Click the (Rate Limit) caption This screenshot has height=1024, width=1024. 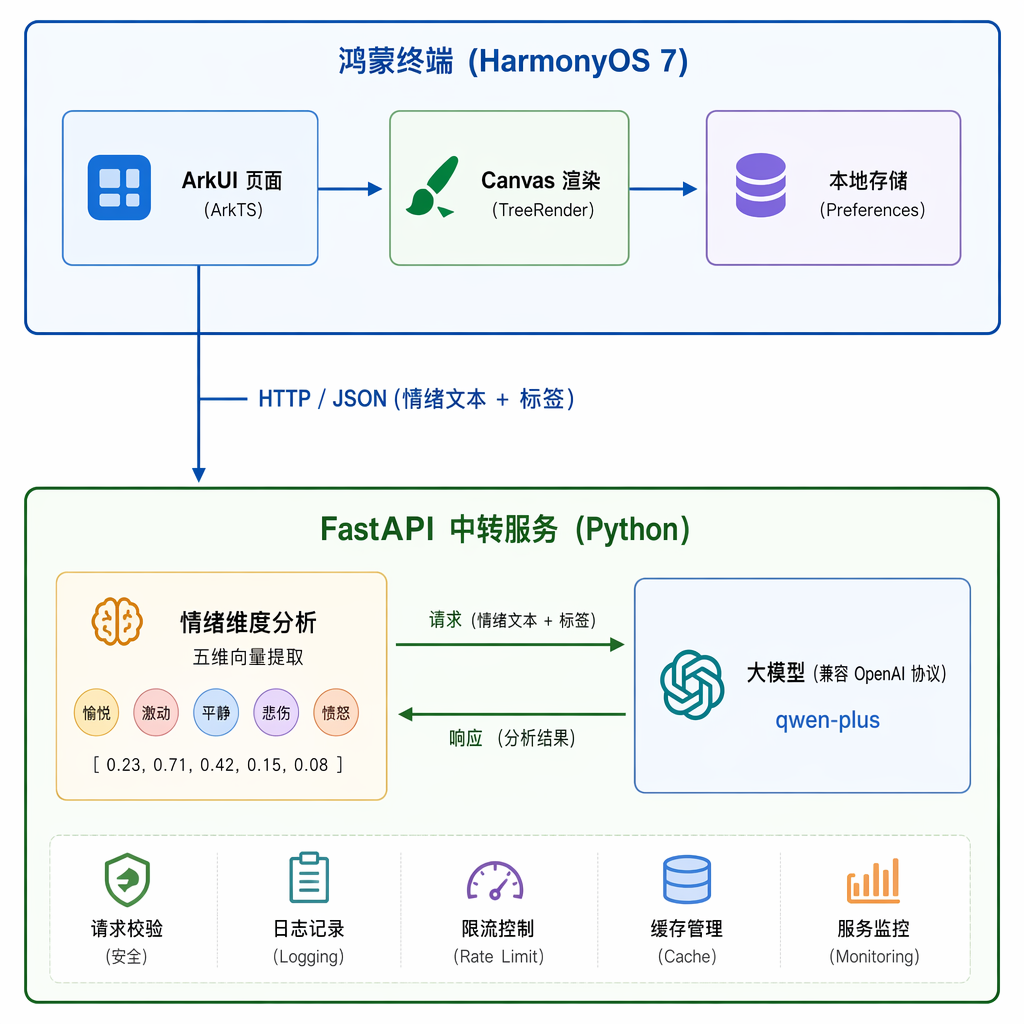coord(498,957)
